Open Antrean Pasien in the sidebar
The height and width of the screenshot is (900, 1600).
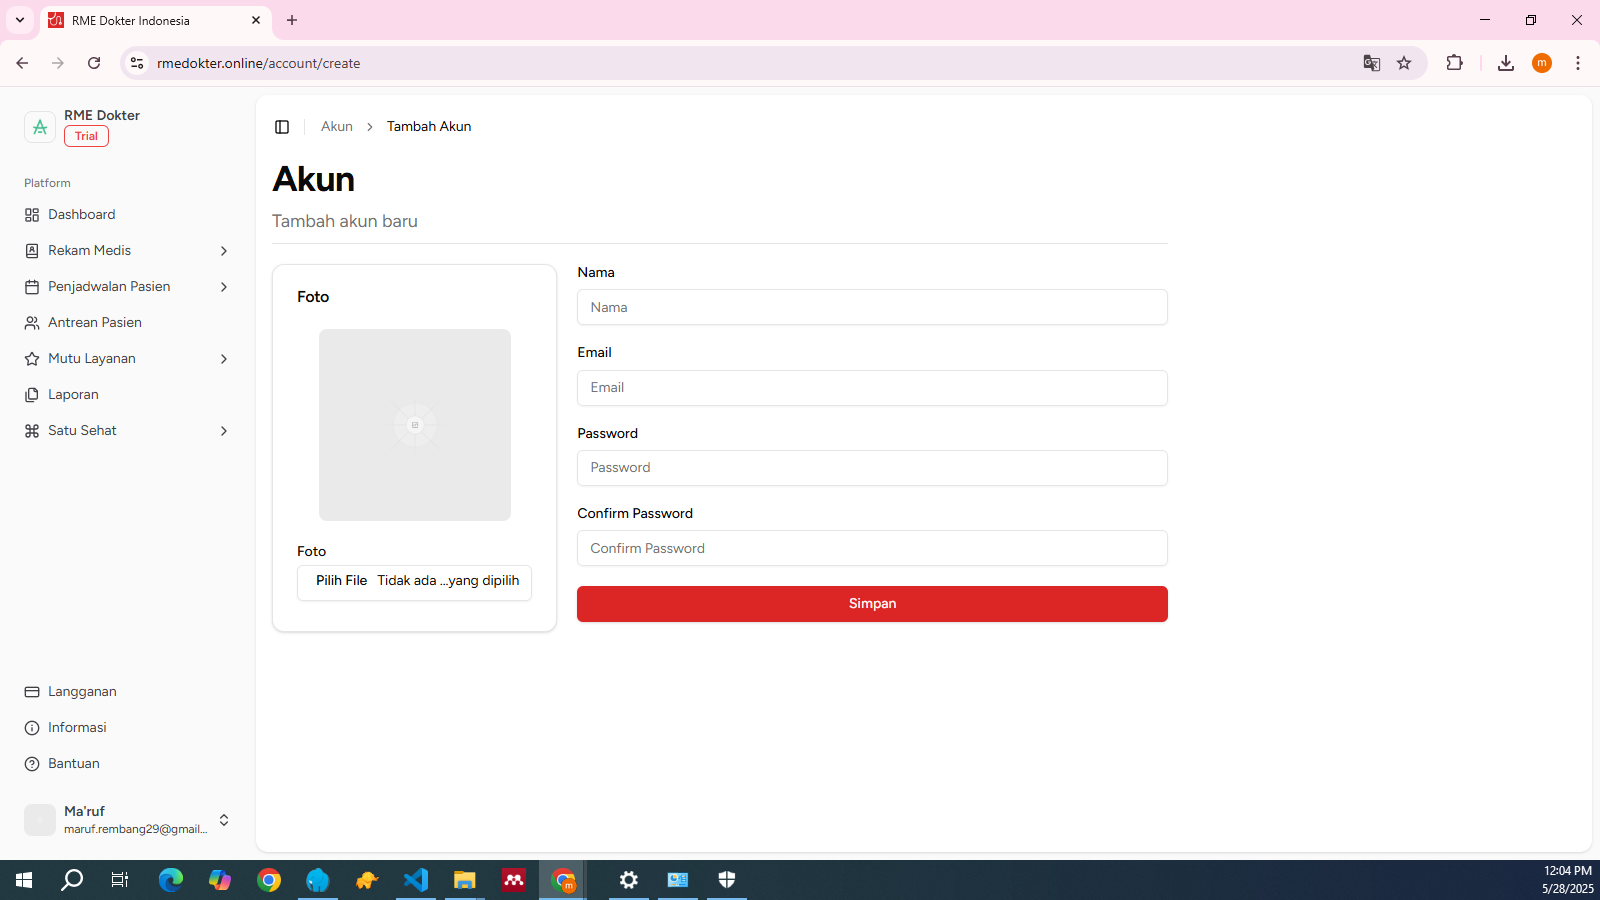[x=94, y=323]
